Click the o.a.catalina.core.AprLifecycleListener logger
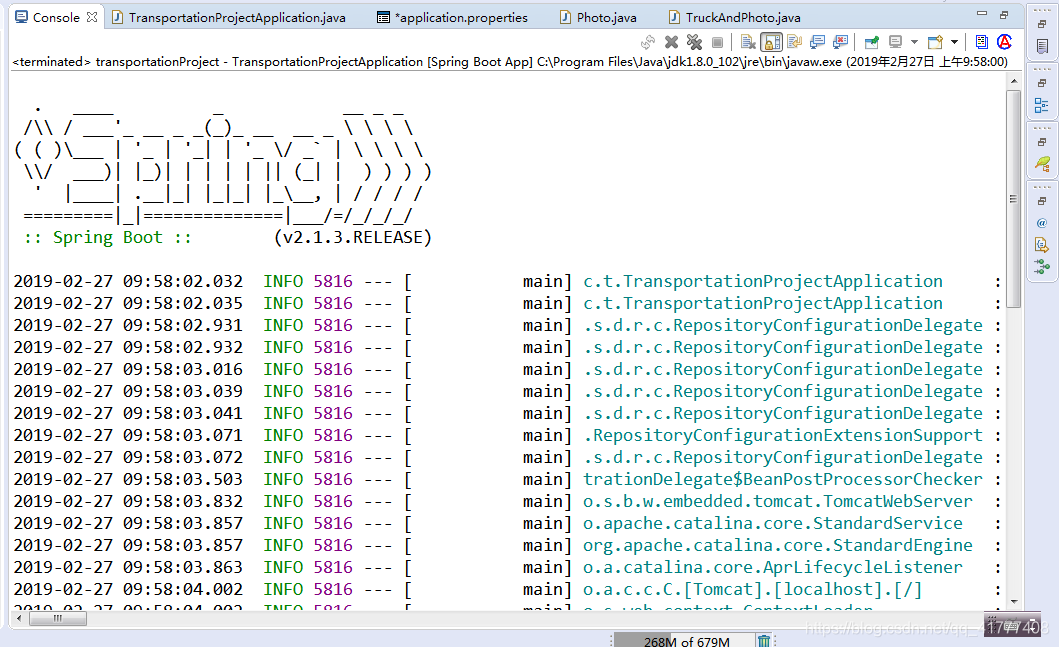Screen dimensions: 1059x647 773,567
